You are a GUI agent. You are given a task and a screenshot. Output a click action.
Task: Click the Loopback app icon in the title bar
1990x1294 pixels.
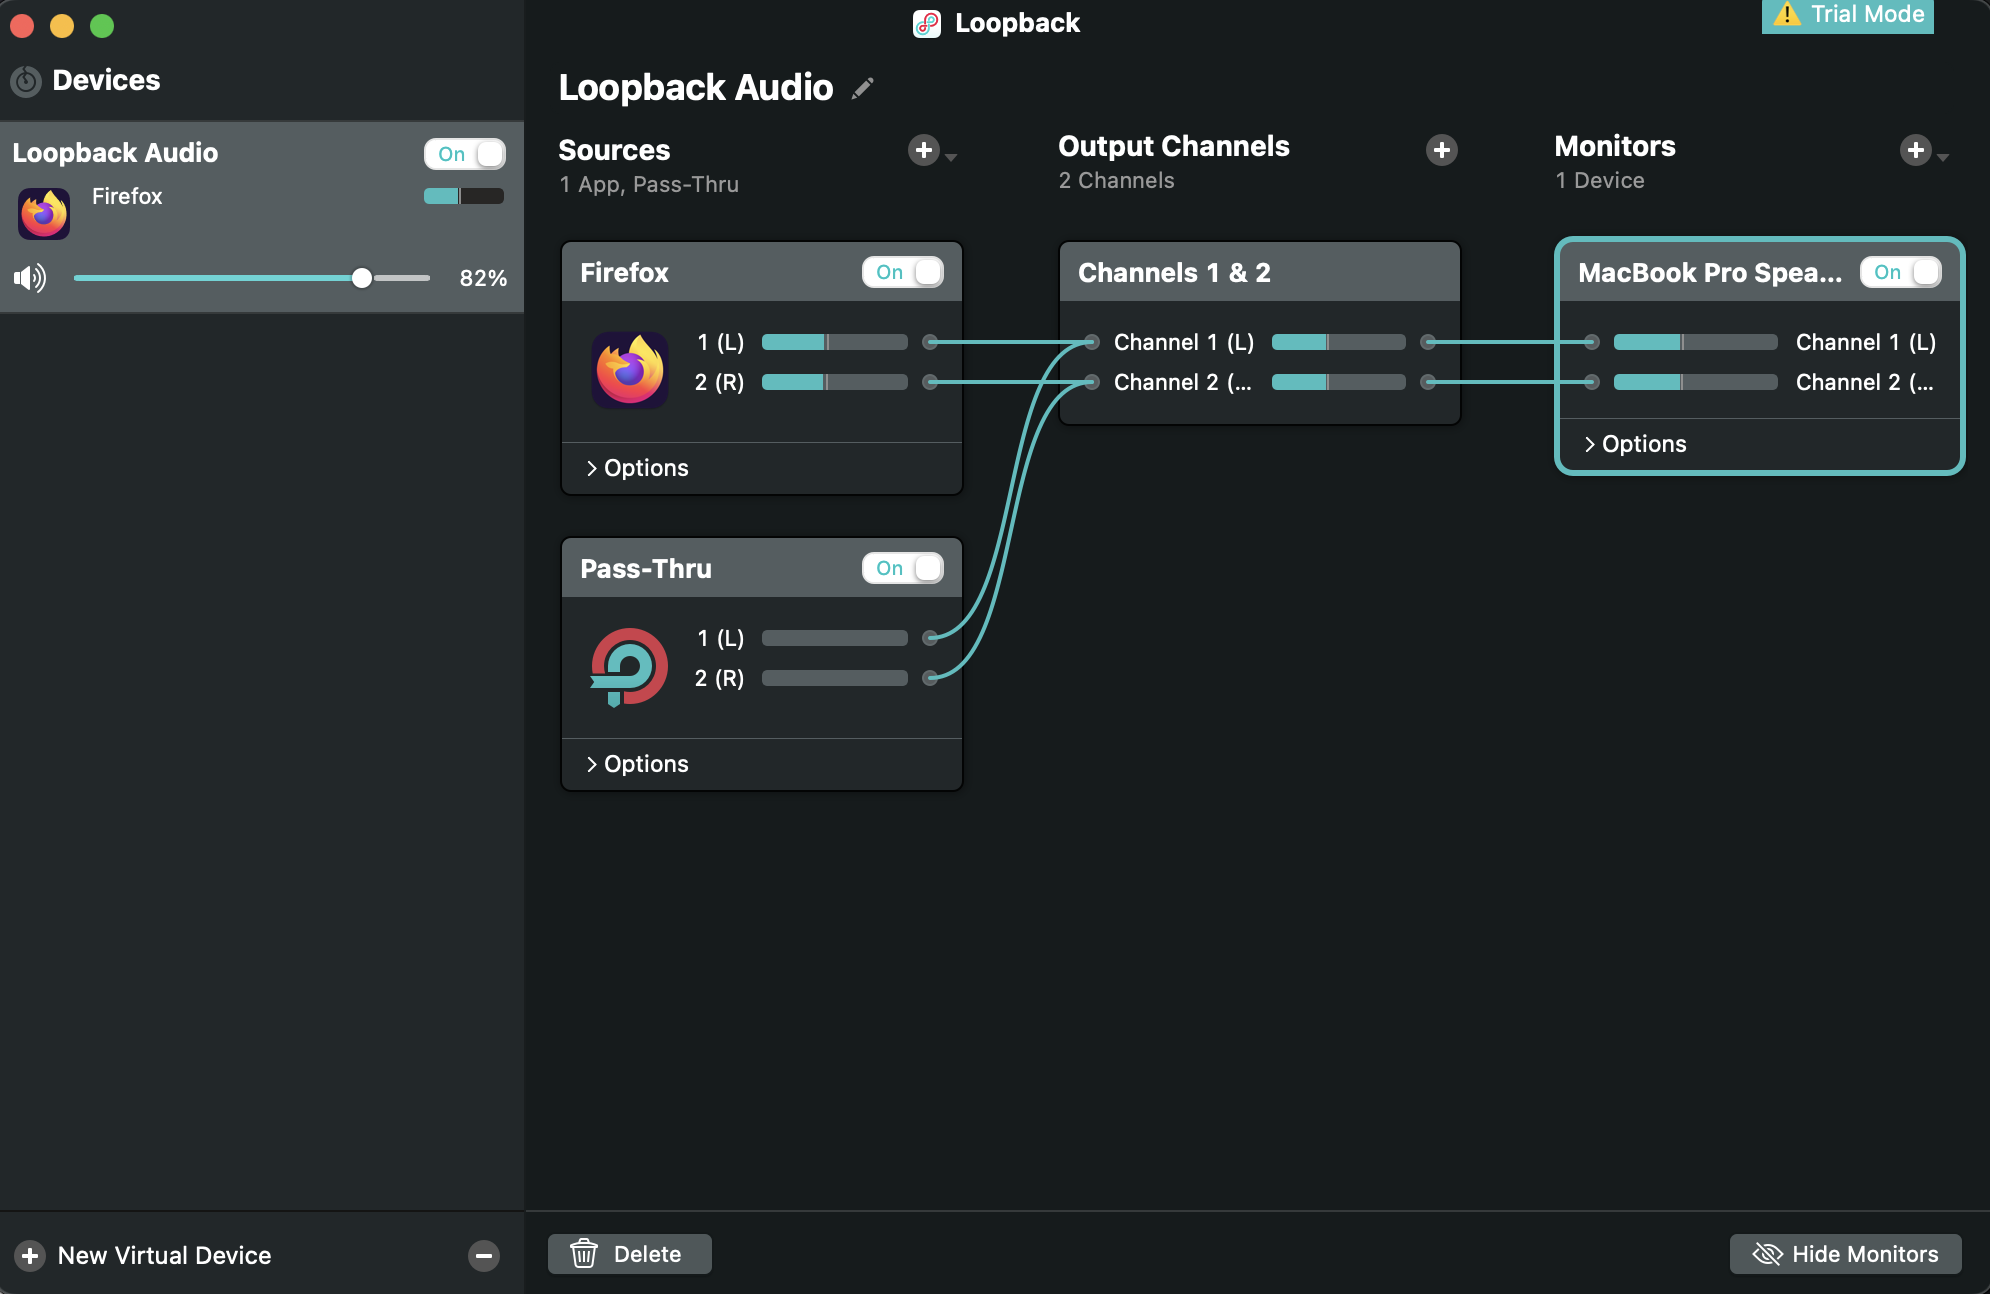click(927, 23)
